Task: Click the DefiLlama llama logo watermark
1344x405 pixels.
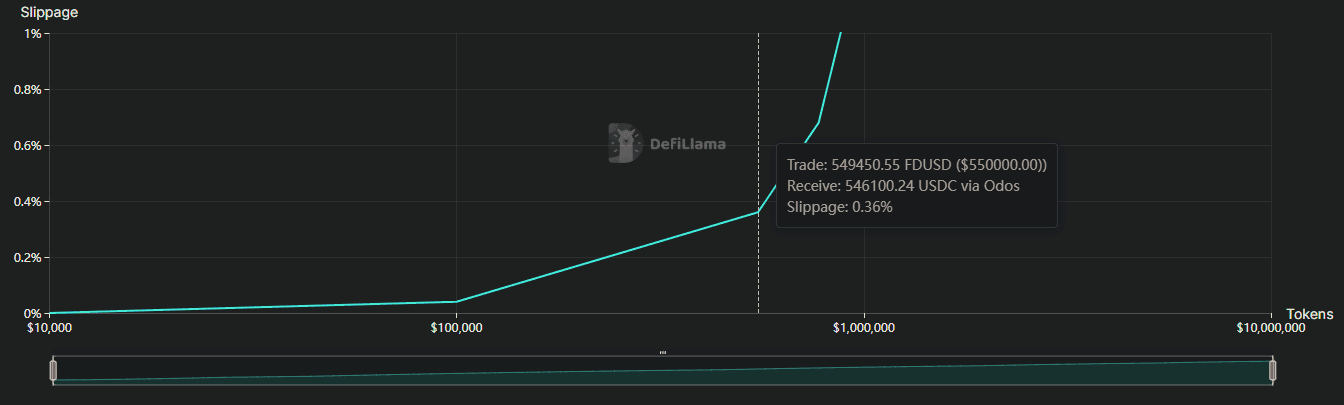Action: pos(625,144)
